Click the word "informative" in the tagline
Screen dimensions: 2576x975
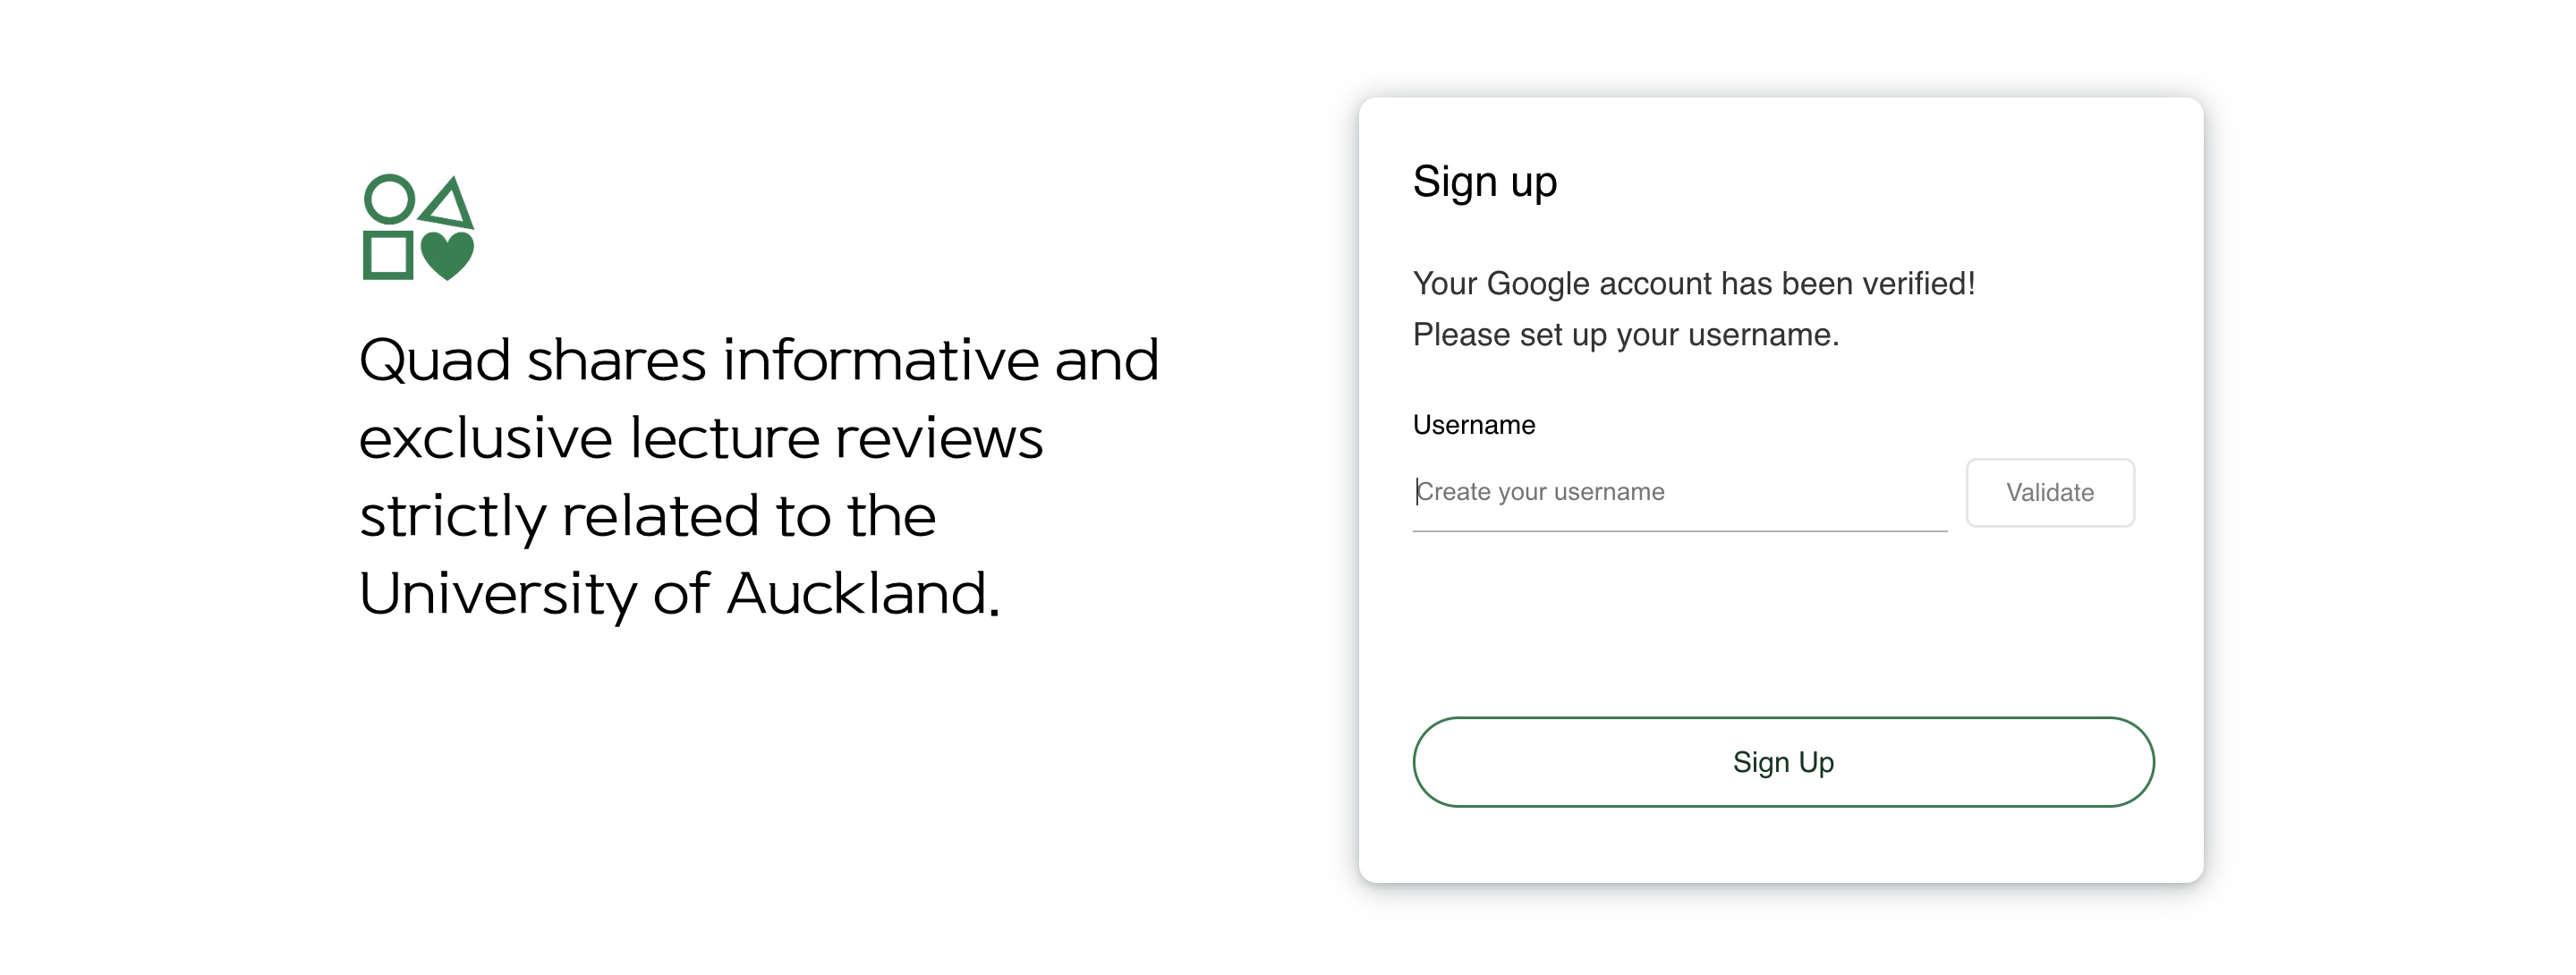(880, 360)
